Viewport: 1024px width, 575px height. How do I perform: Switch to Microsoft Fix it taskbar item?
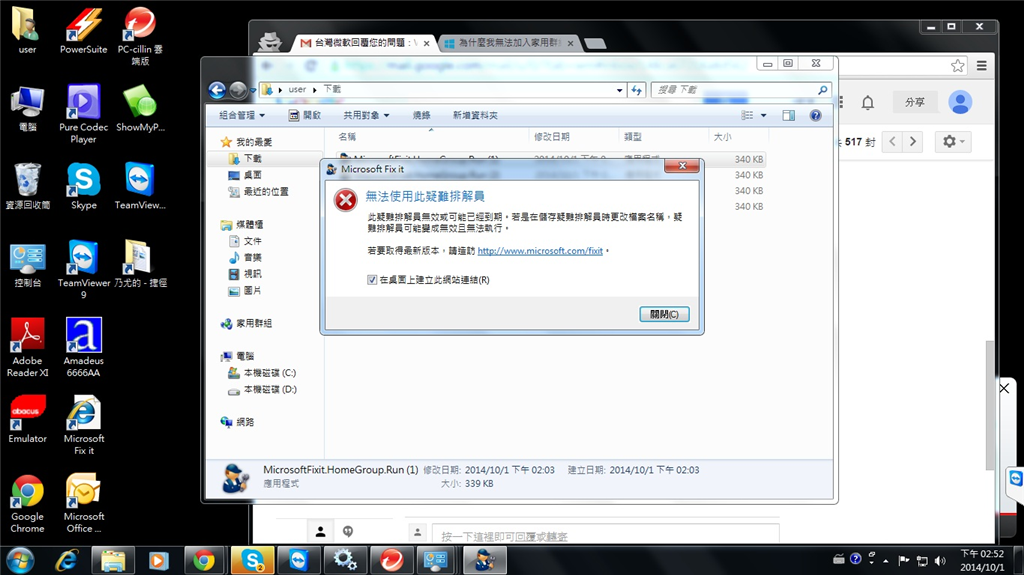pos(485,561)
